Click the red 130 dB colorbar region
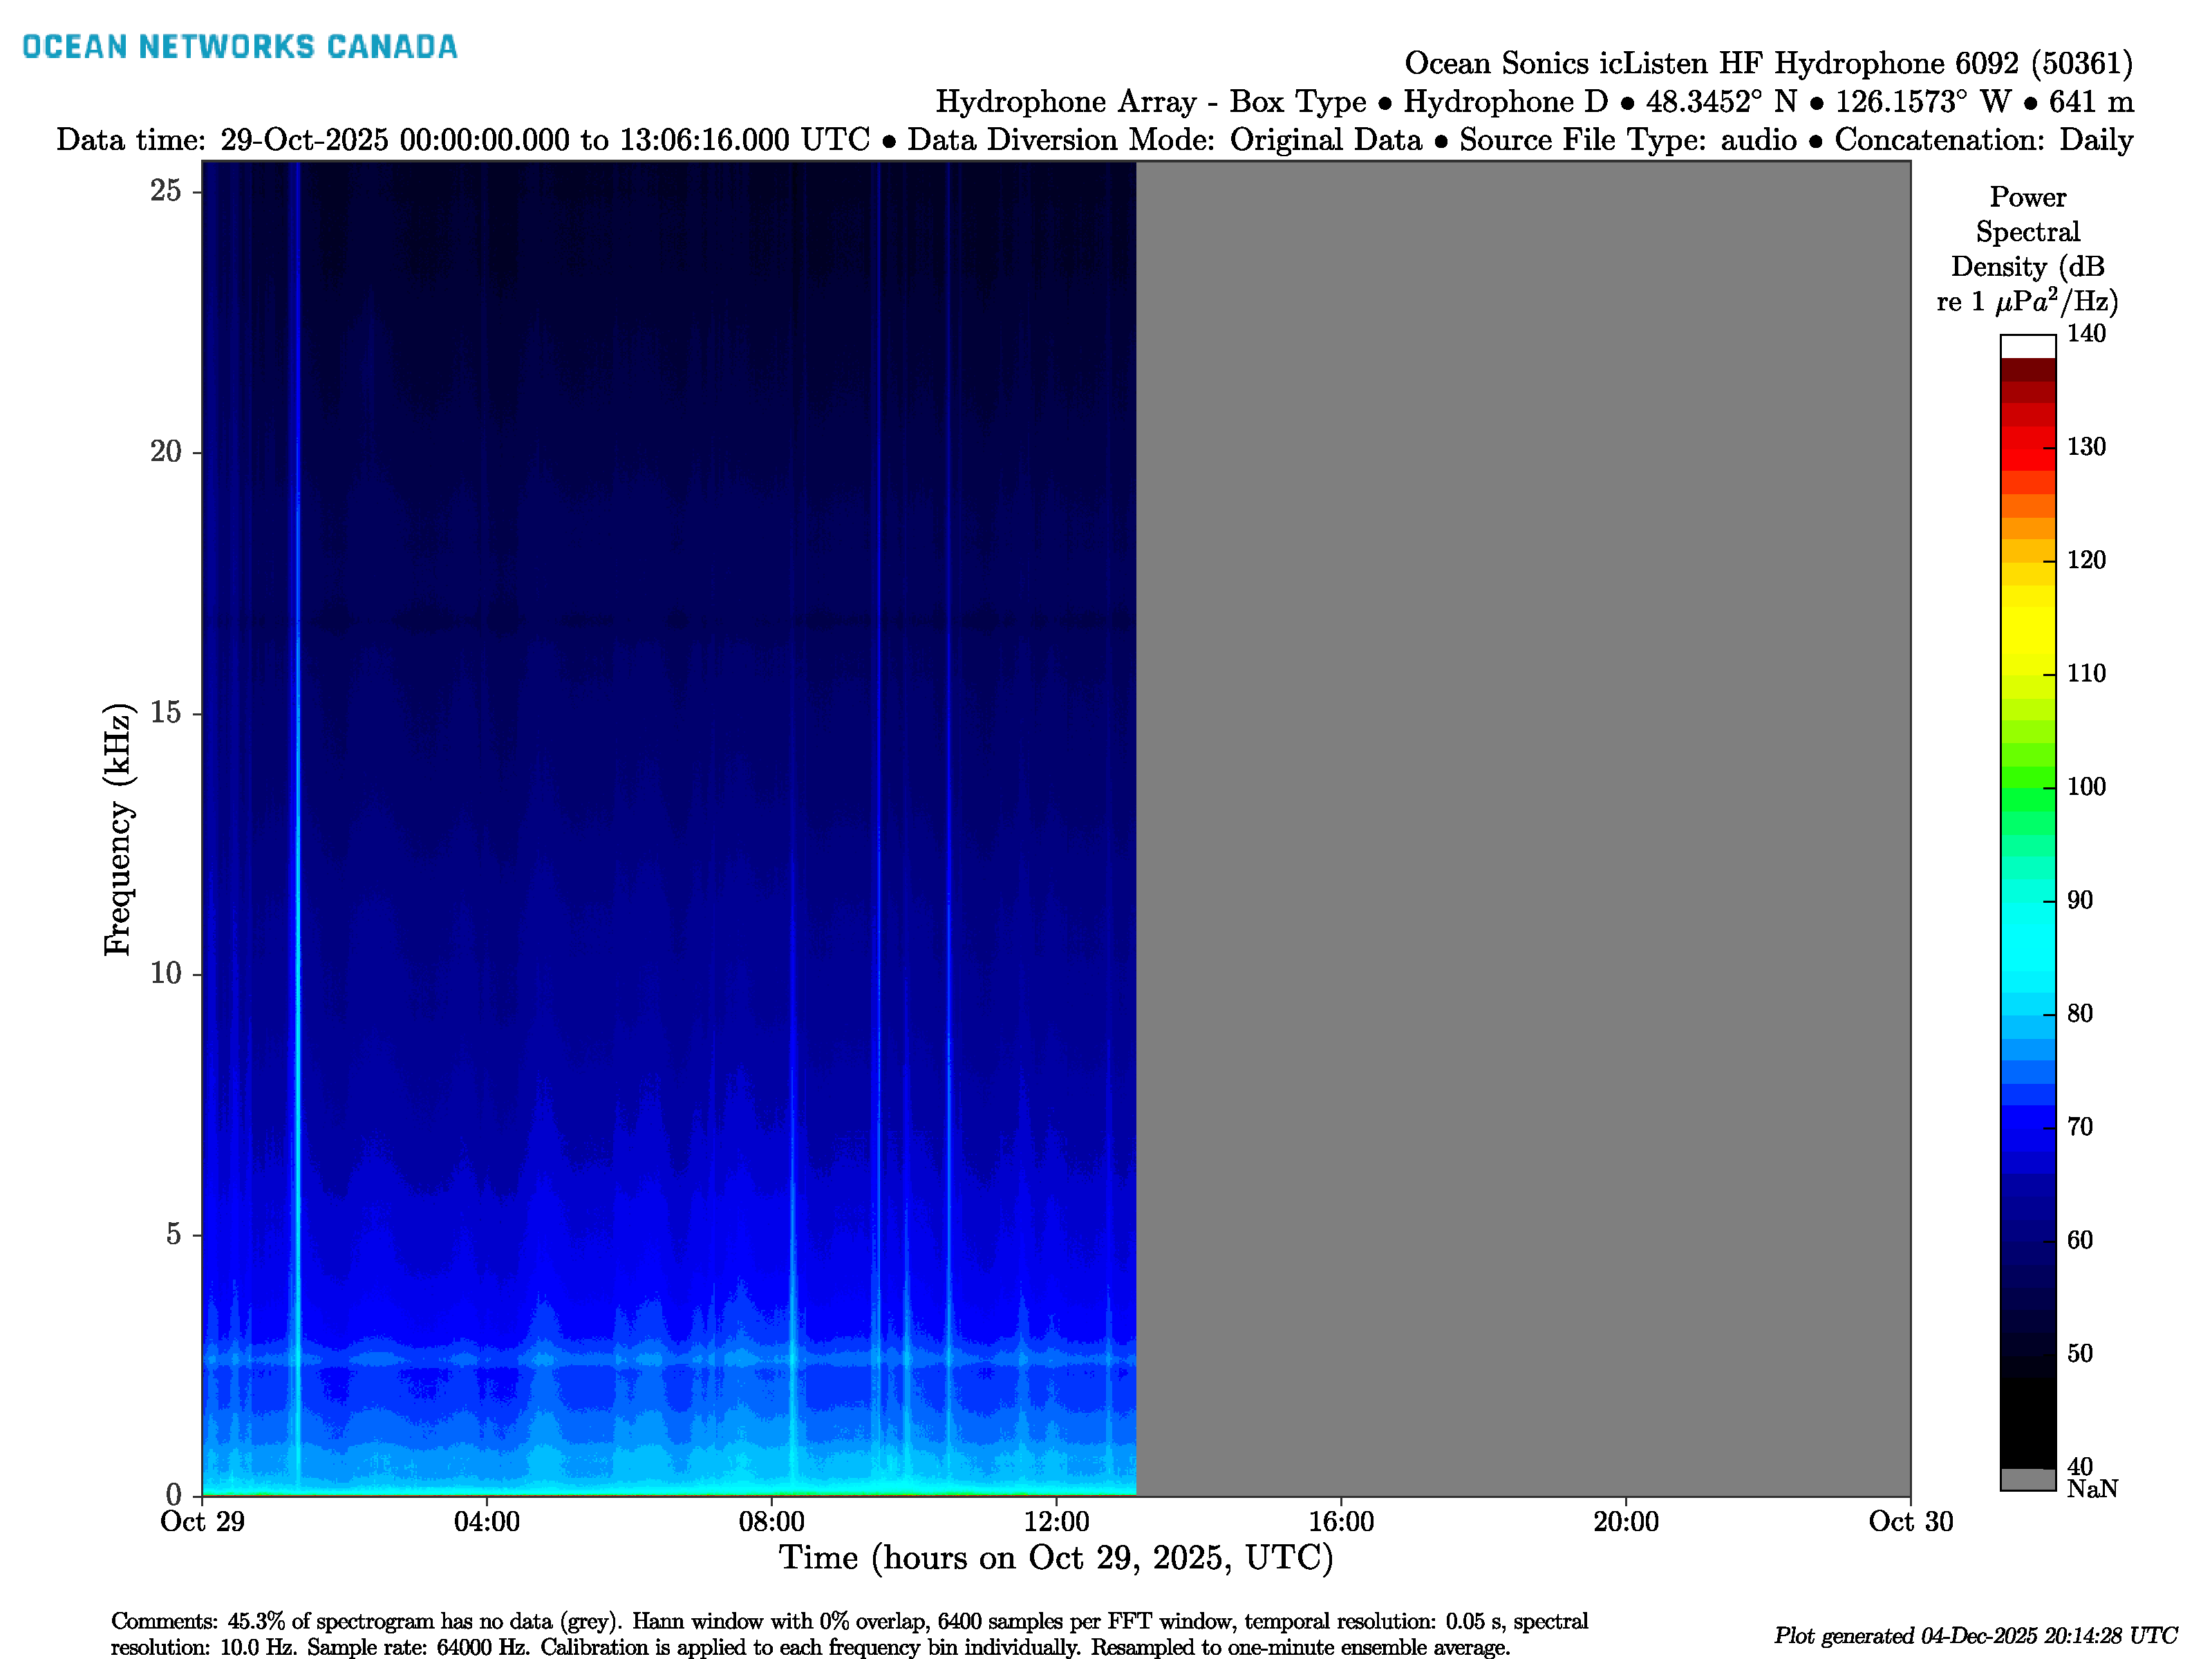Viewport: 2212px width, 1659px height. tap(2027, 447)
